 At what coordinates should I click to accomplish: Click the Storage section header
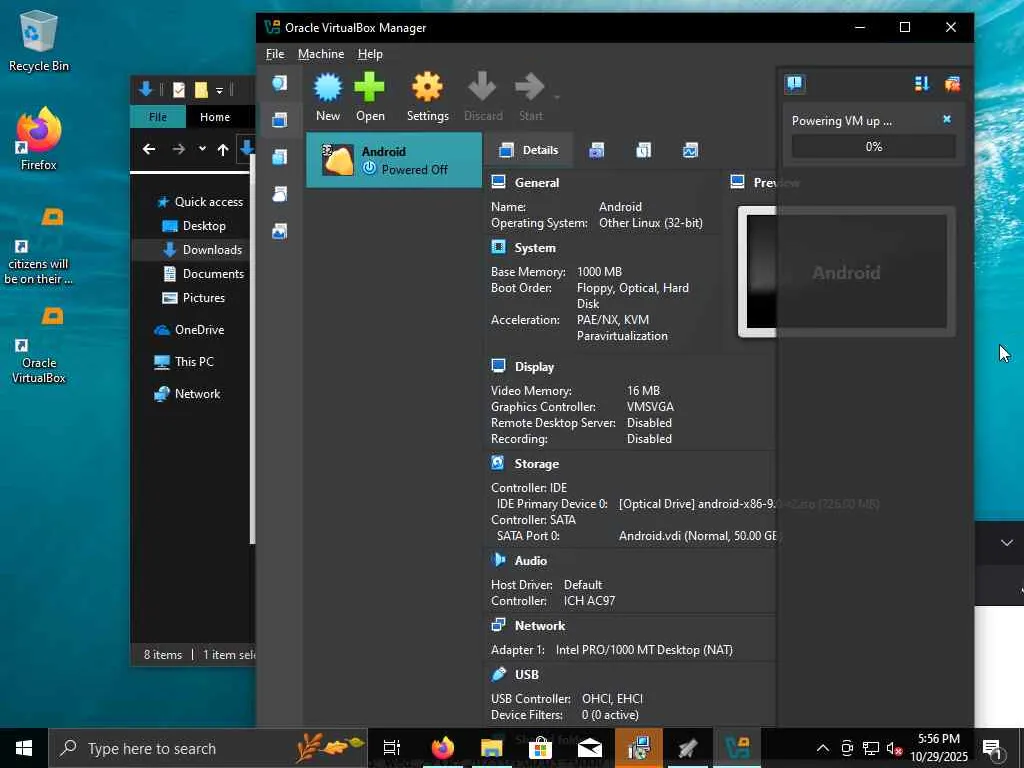[x=536, y=464]
